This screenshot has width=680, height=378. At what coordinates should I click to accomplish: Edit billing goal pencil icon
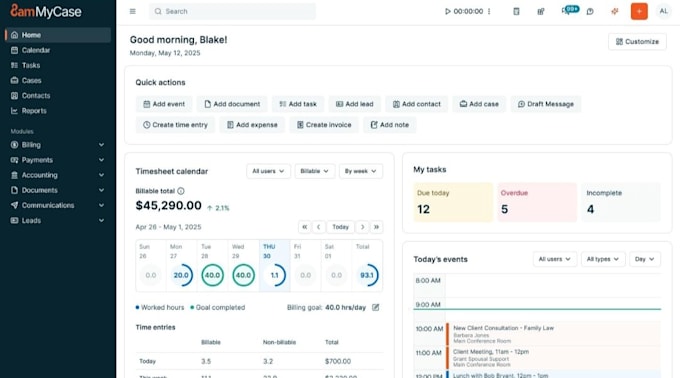point(376,307)
